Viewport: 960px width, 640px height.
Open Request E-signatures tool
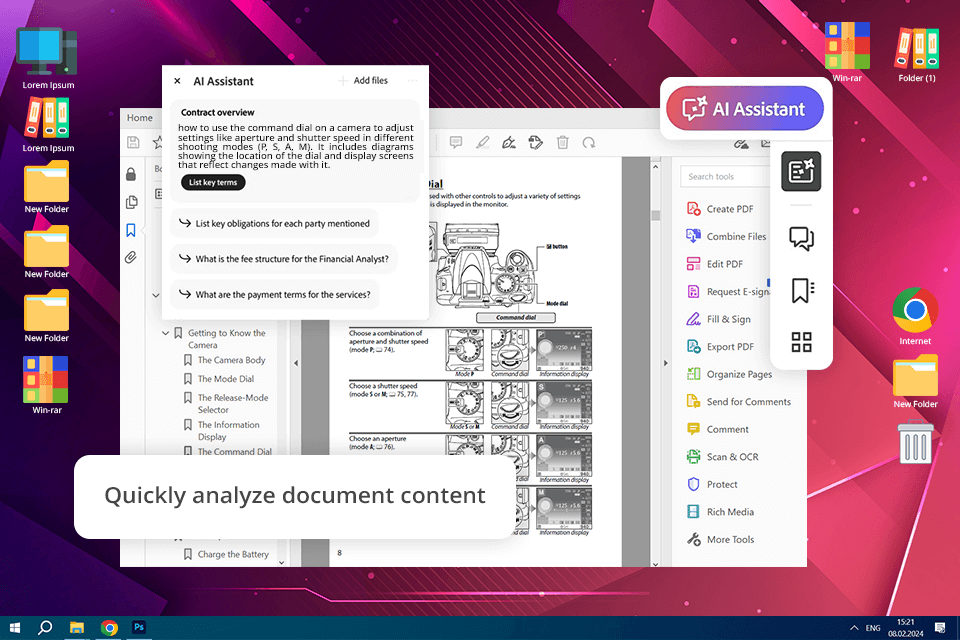point(728,292)
